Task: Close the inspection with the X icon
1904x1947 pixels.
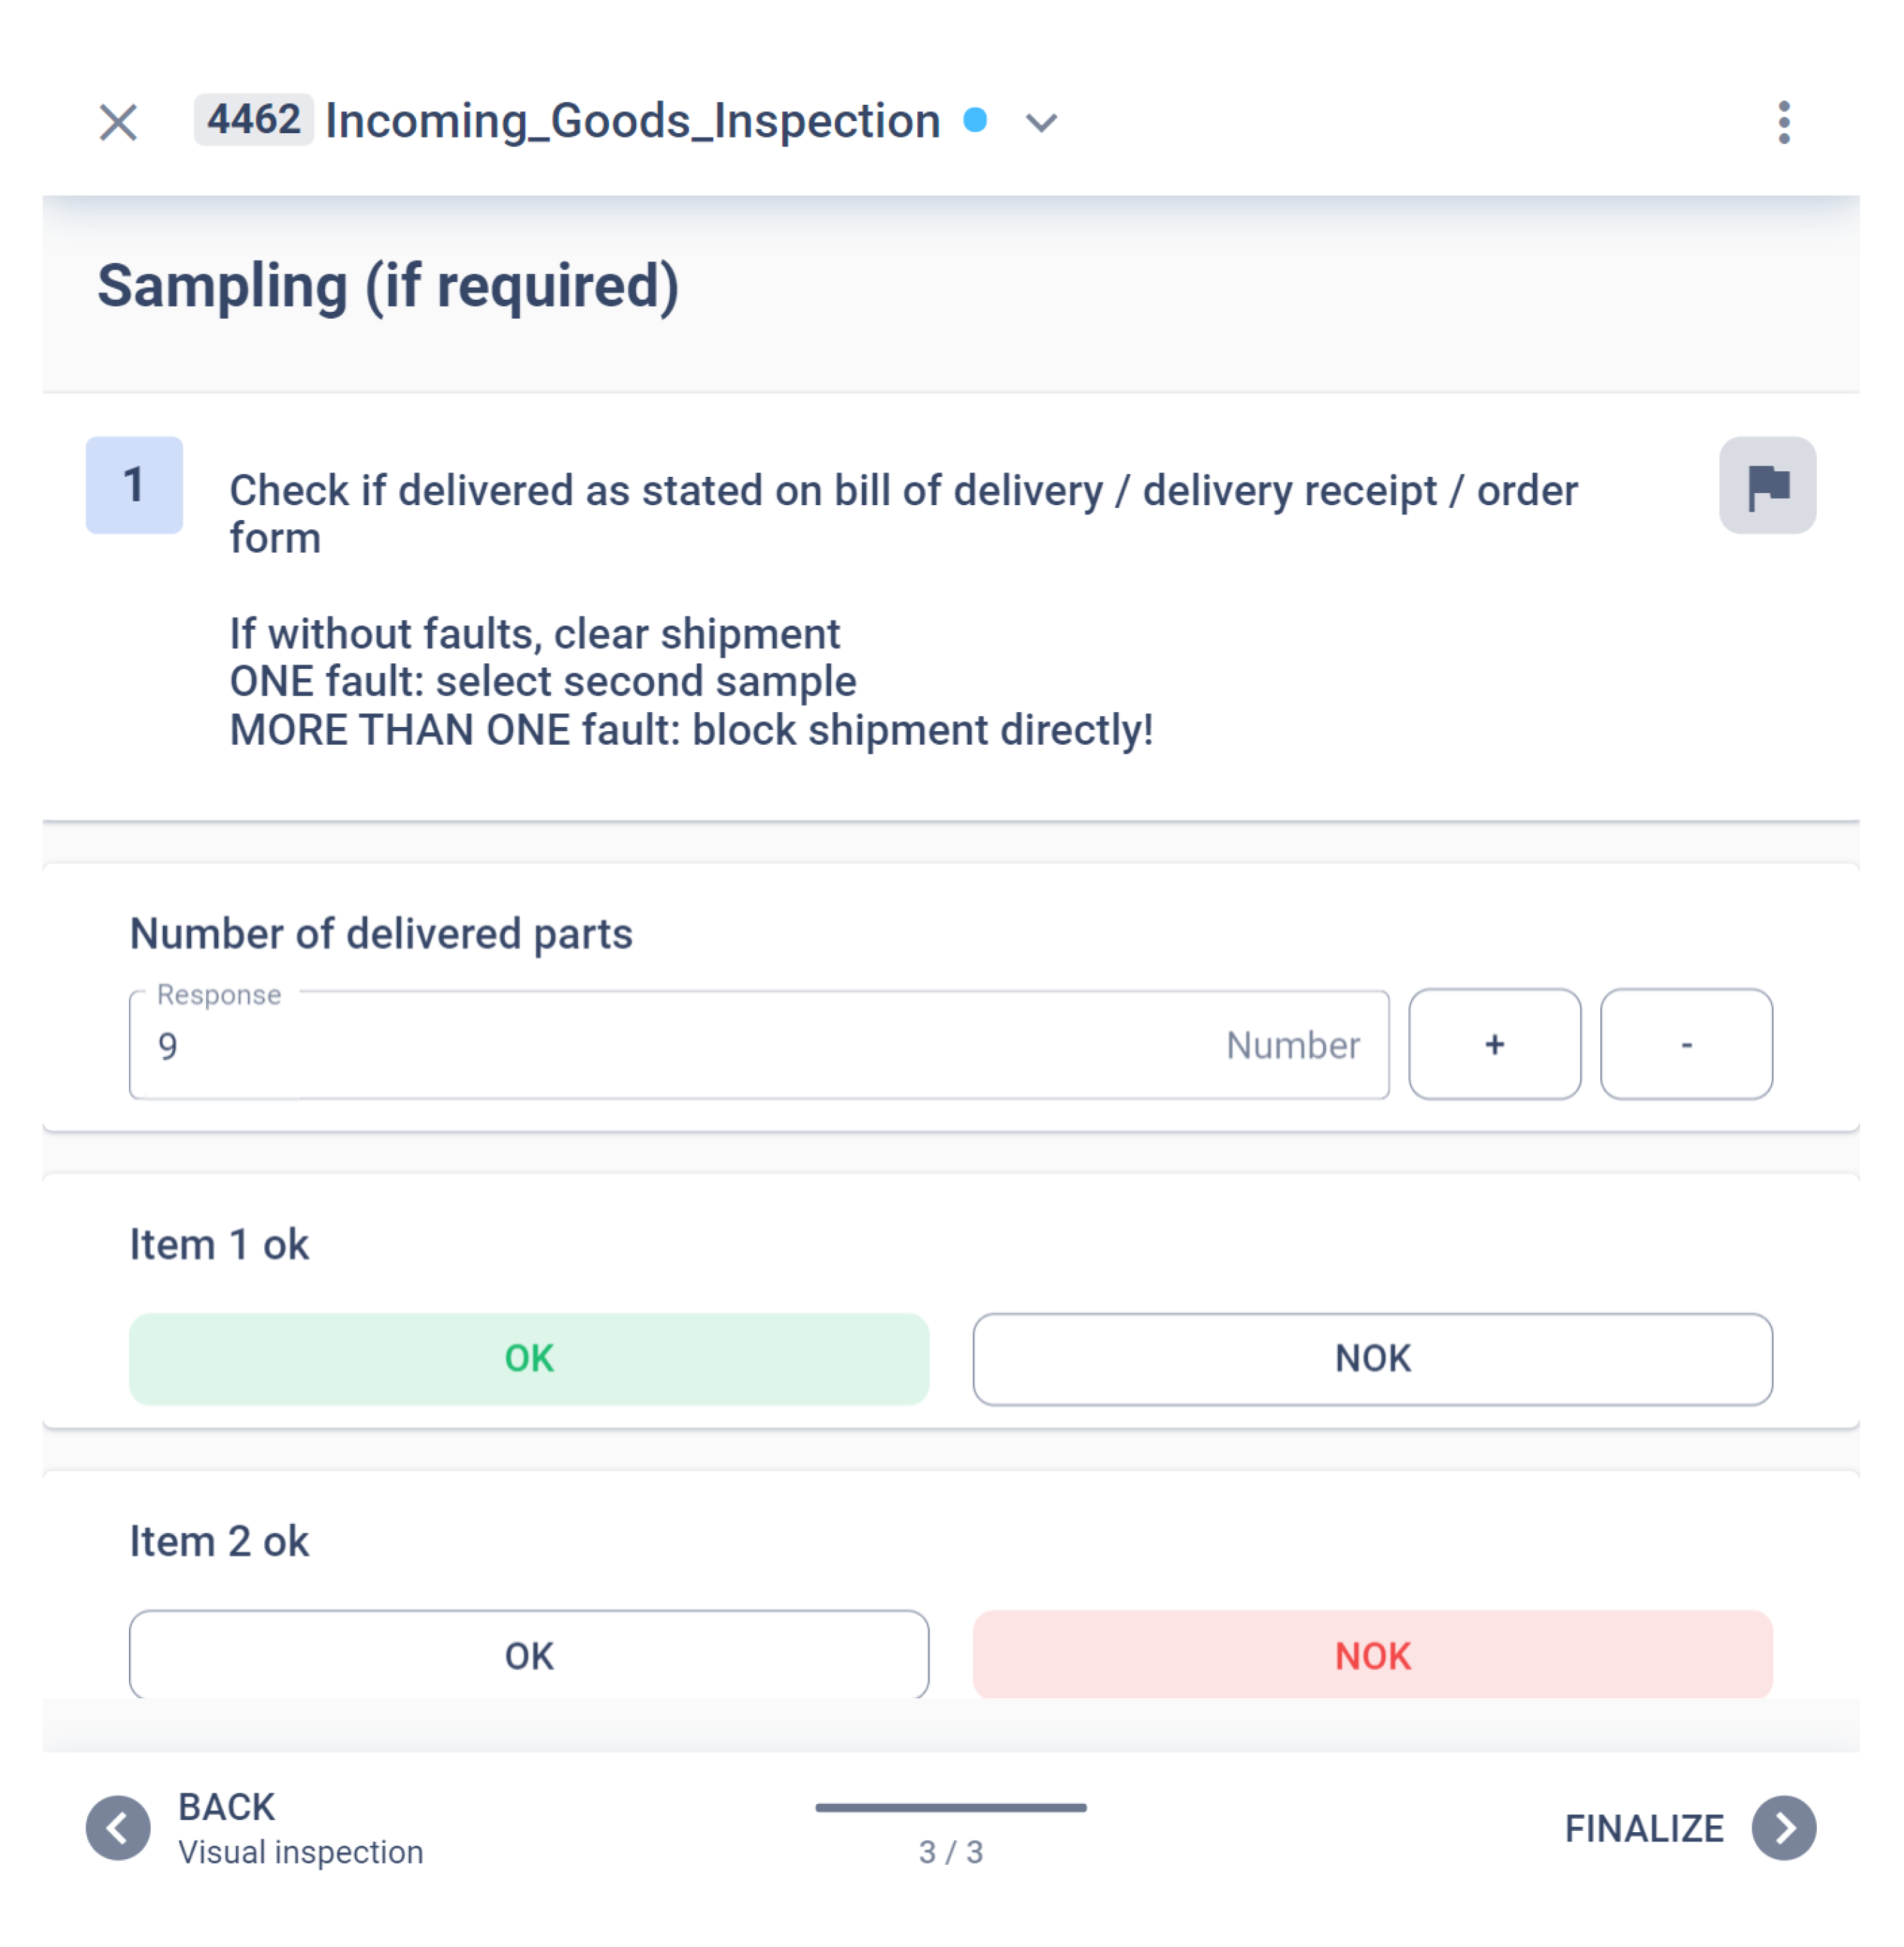Action: [x=118, y=122]
